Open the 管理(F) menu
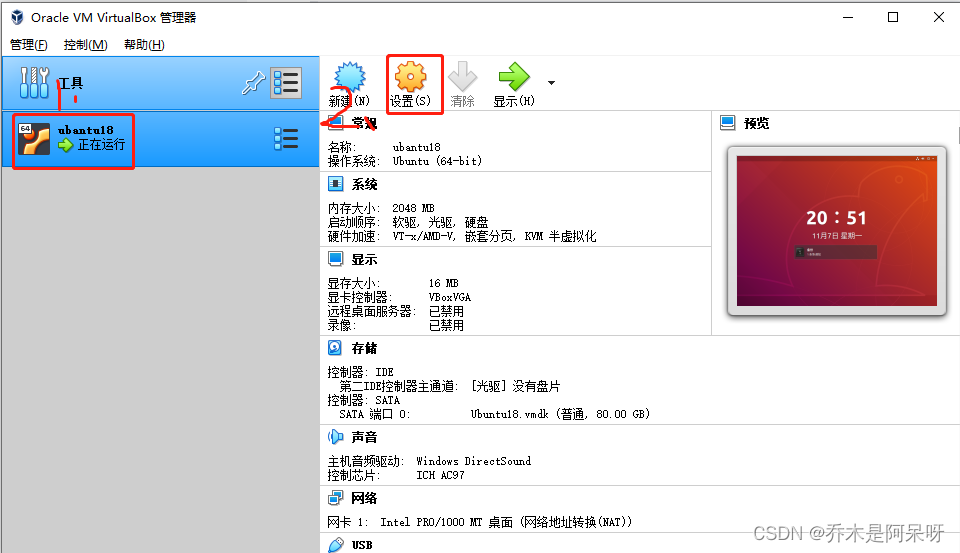 pyautogui.click(x=29, y=45)
